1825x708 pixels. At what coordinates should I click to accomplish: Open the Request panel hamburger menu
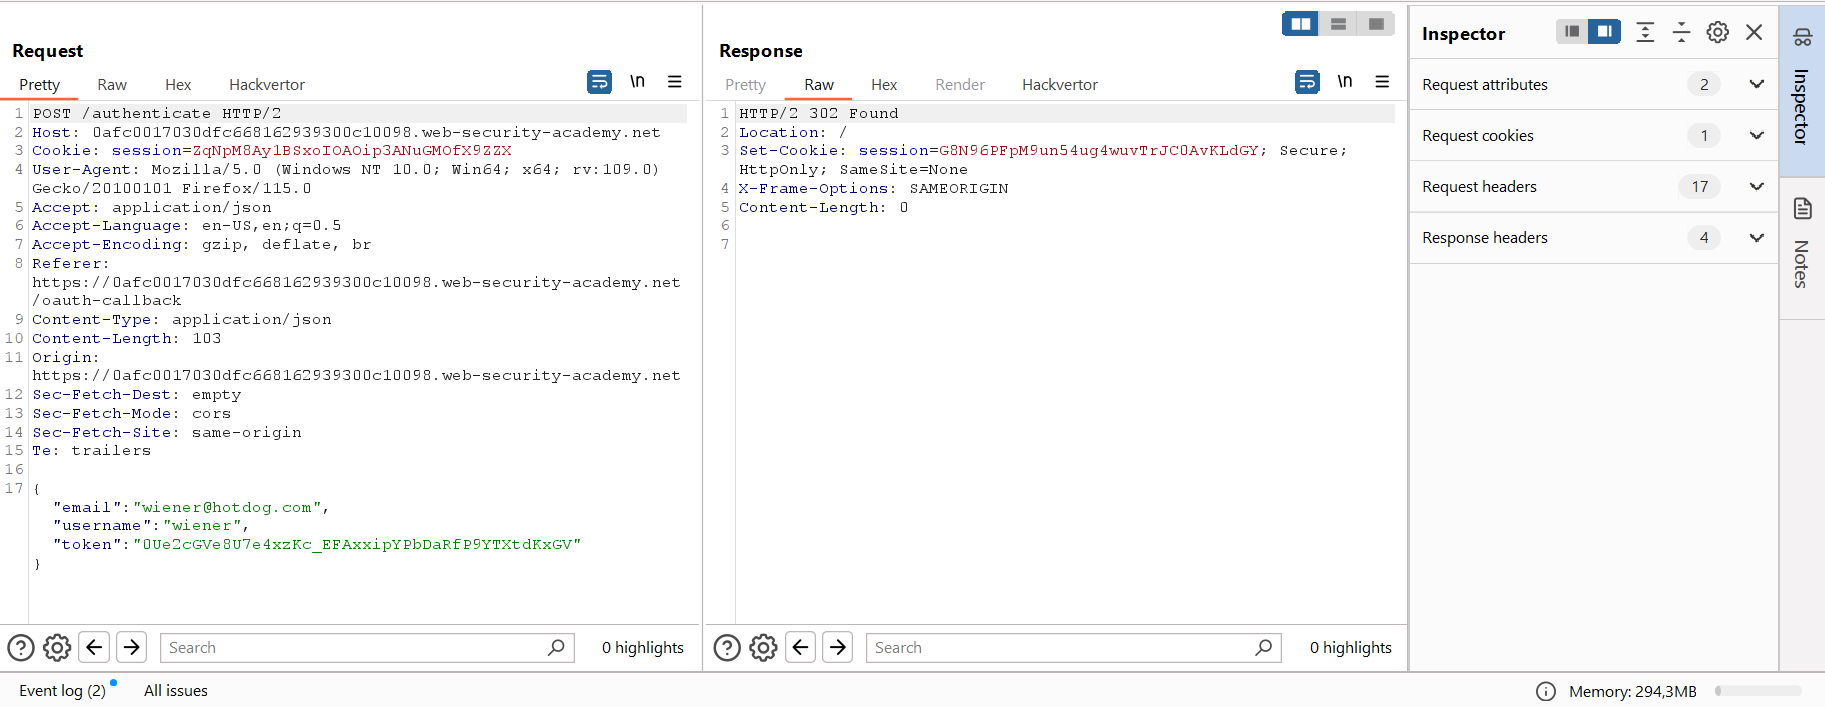tap(675, 82)
